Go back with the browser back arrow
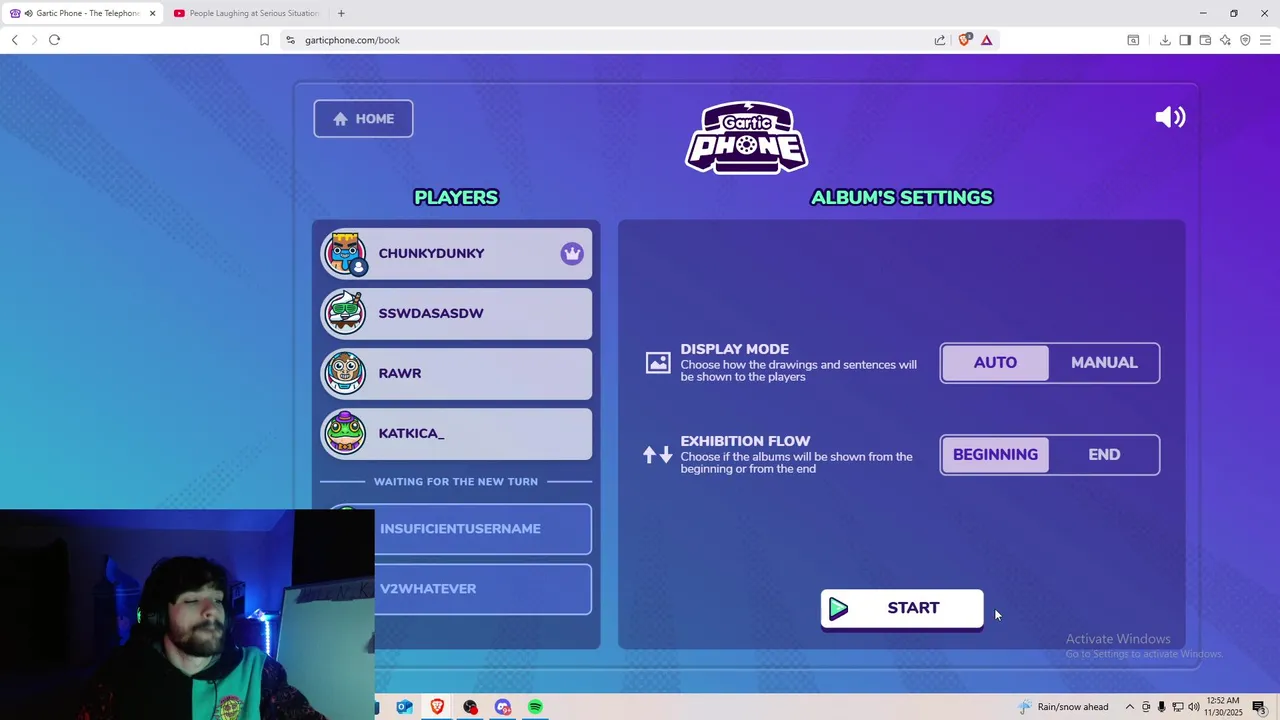The height and width of the screenshot is (720, 1280). click(x=15, y=40)
